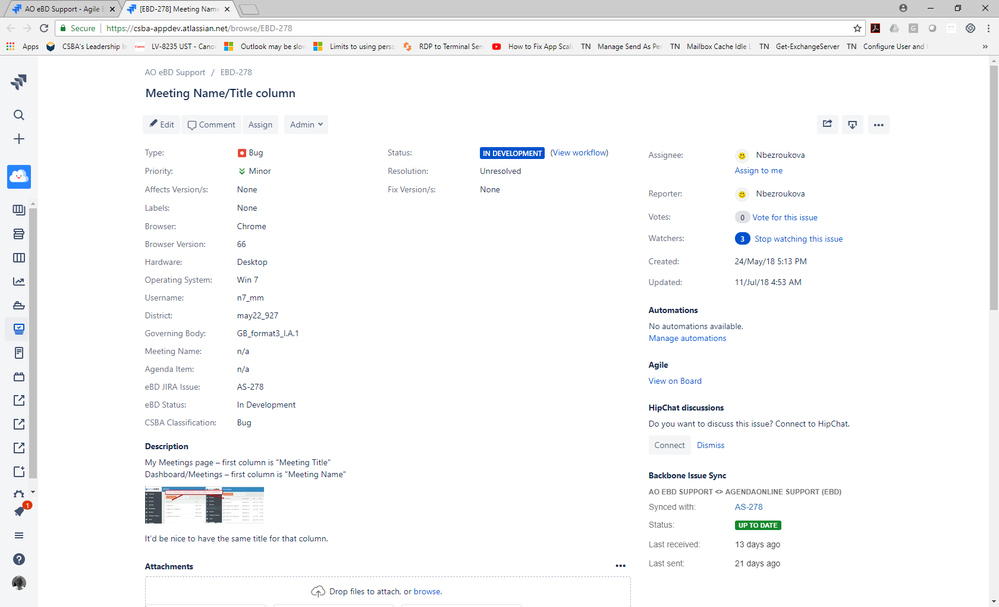This screenshot has width=999, height=607.
Task: Open the Admin dropdown
Action: click(x=305, y=124)
